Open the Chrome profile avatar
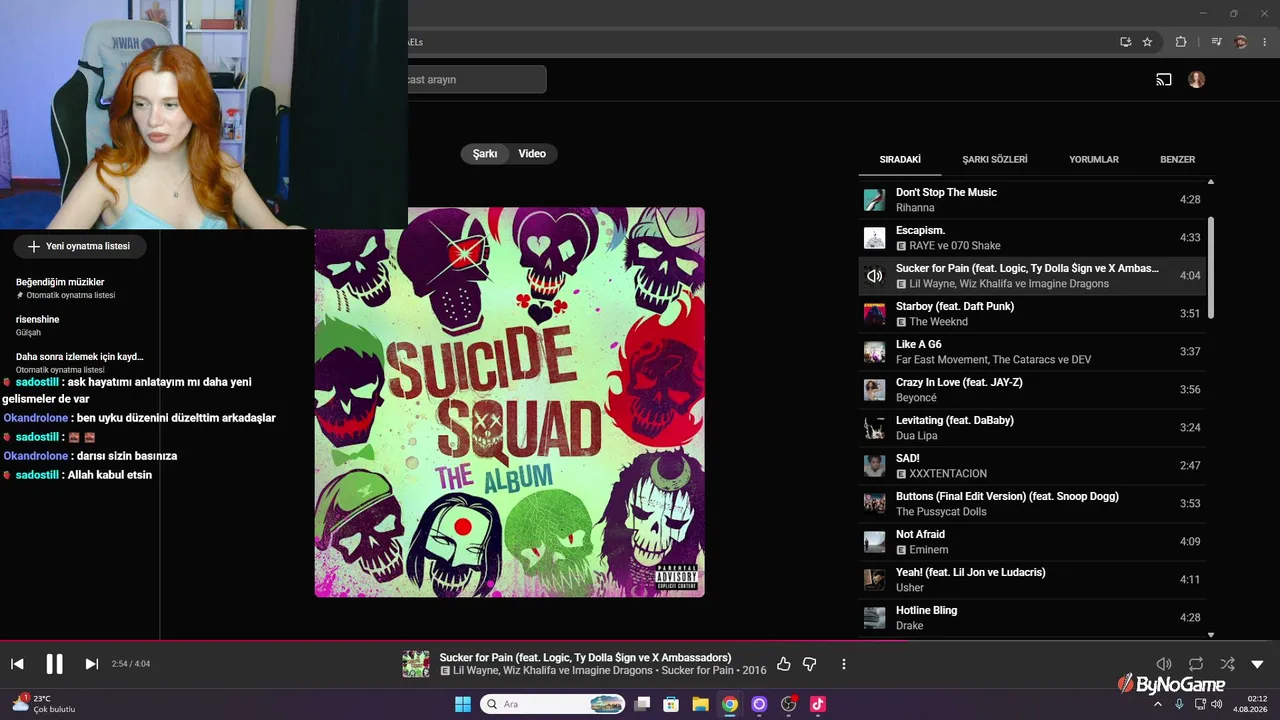 pos(1241,42)
